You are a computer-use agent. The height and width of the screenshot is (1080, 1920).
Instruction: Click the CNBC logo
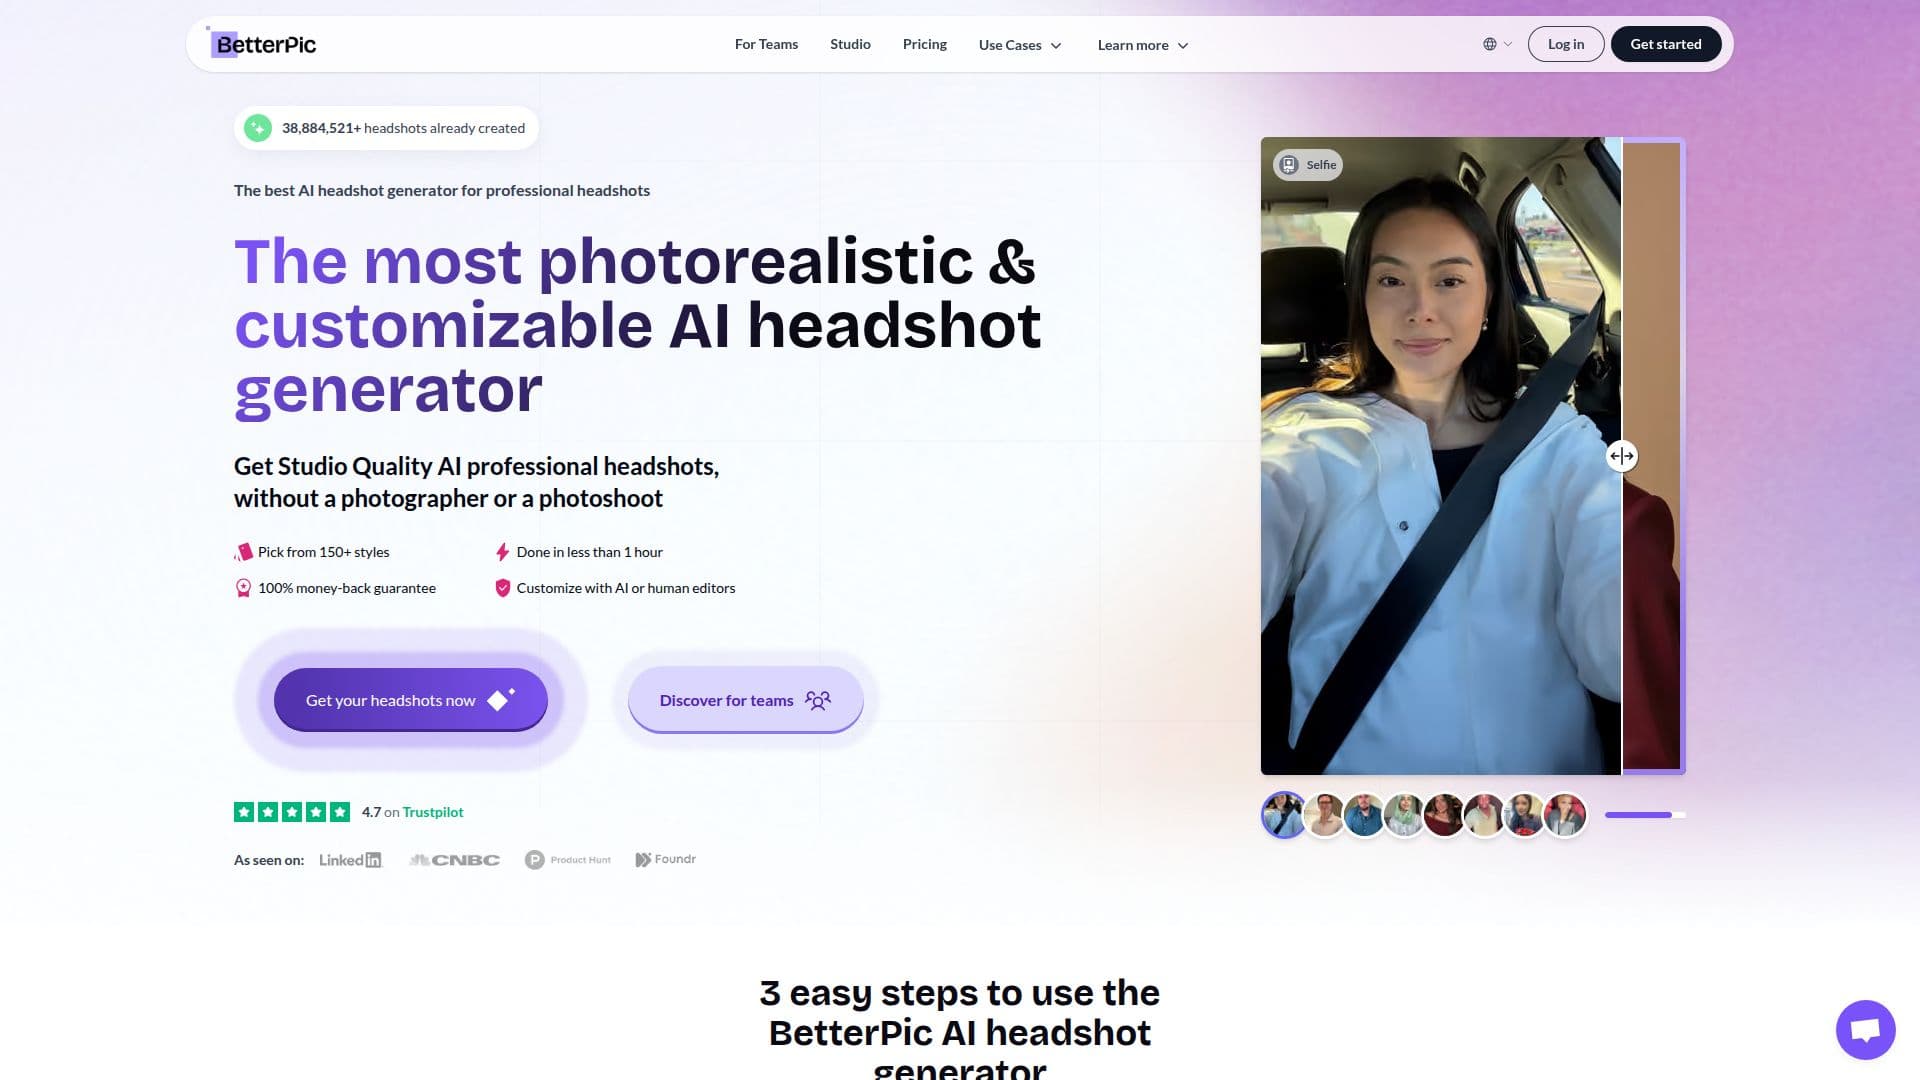coord(454,860)
